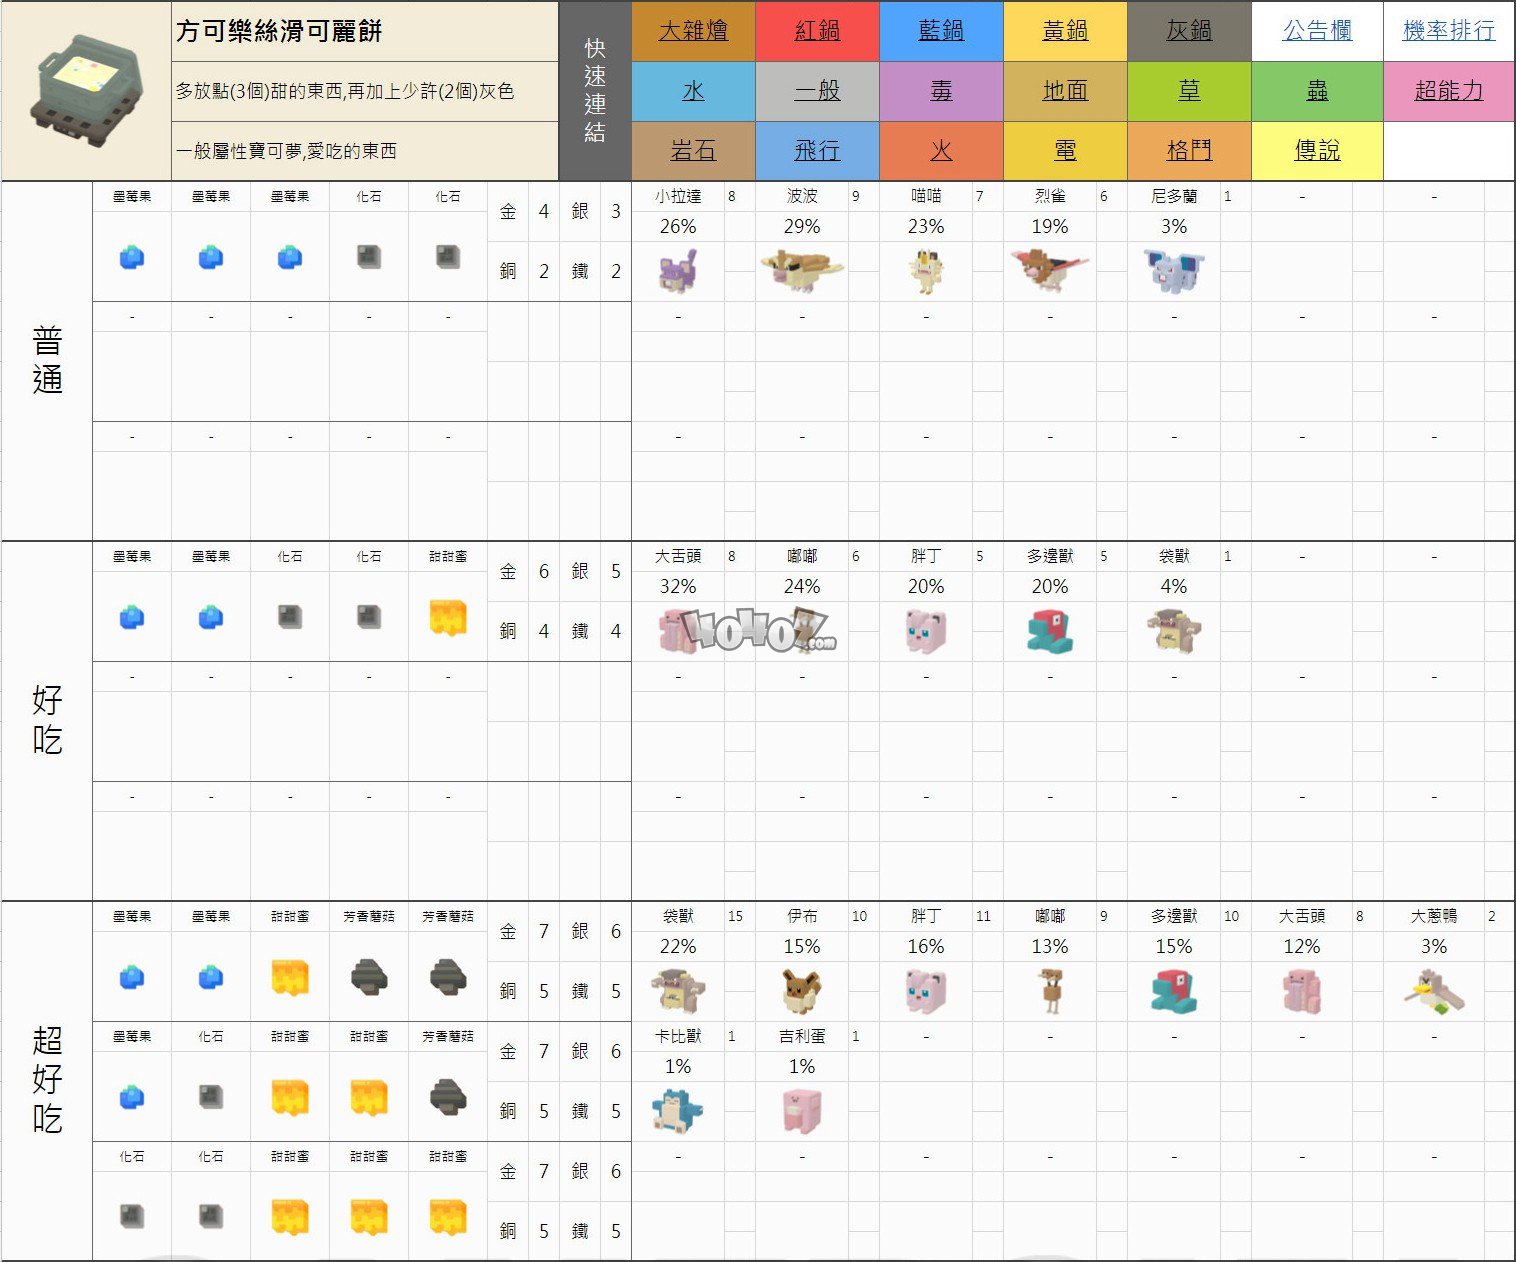The width and height of the screenshot is (1516, 1262).
Task: Go to the 超能力 type link
Action: coord(1449,91)
